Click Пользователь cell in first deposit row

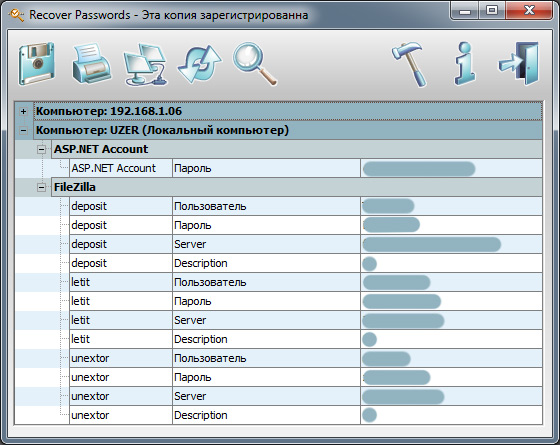tap(266, 206)
